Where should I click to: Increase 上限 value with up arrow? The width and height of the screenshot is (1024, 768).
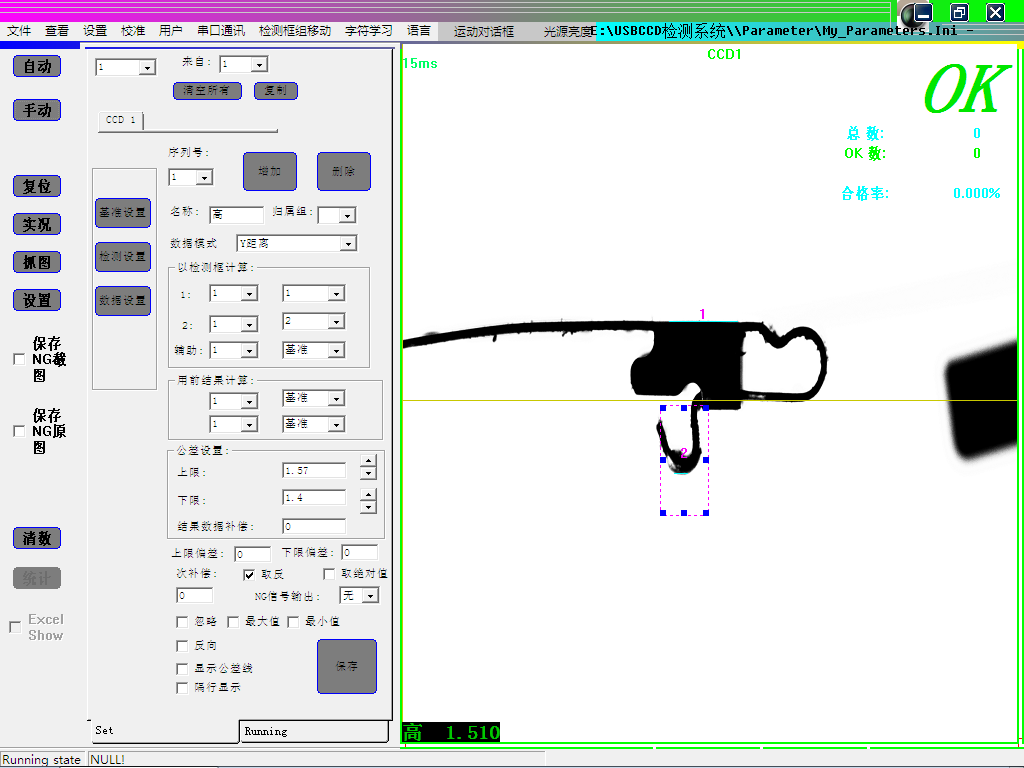pos(368,465)
